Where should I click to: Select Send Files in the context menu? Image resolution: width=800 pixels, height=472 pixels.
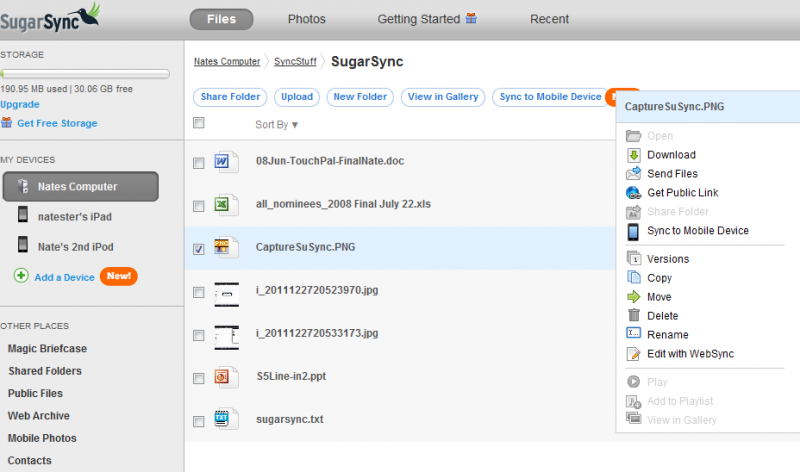(x=672, y=173)
